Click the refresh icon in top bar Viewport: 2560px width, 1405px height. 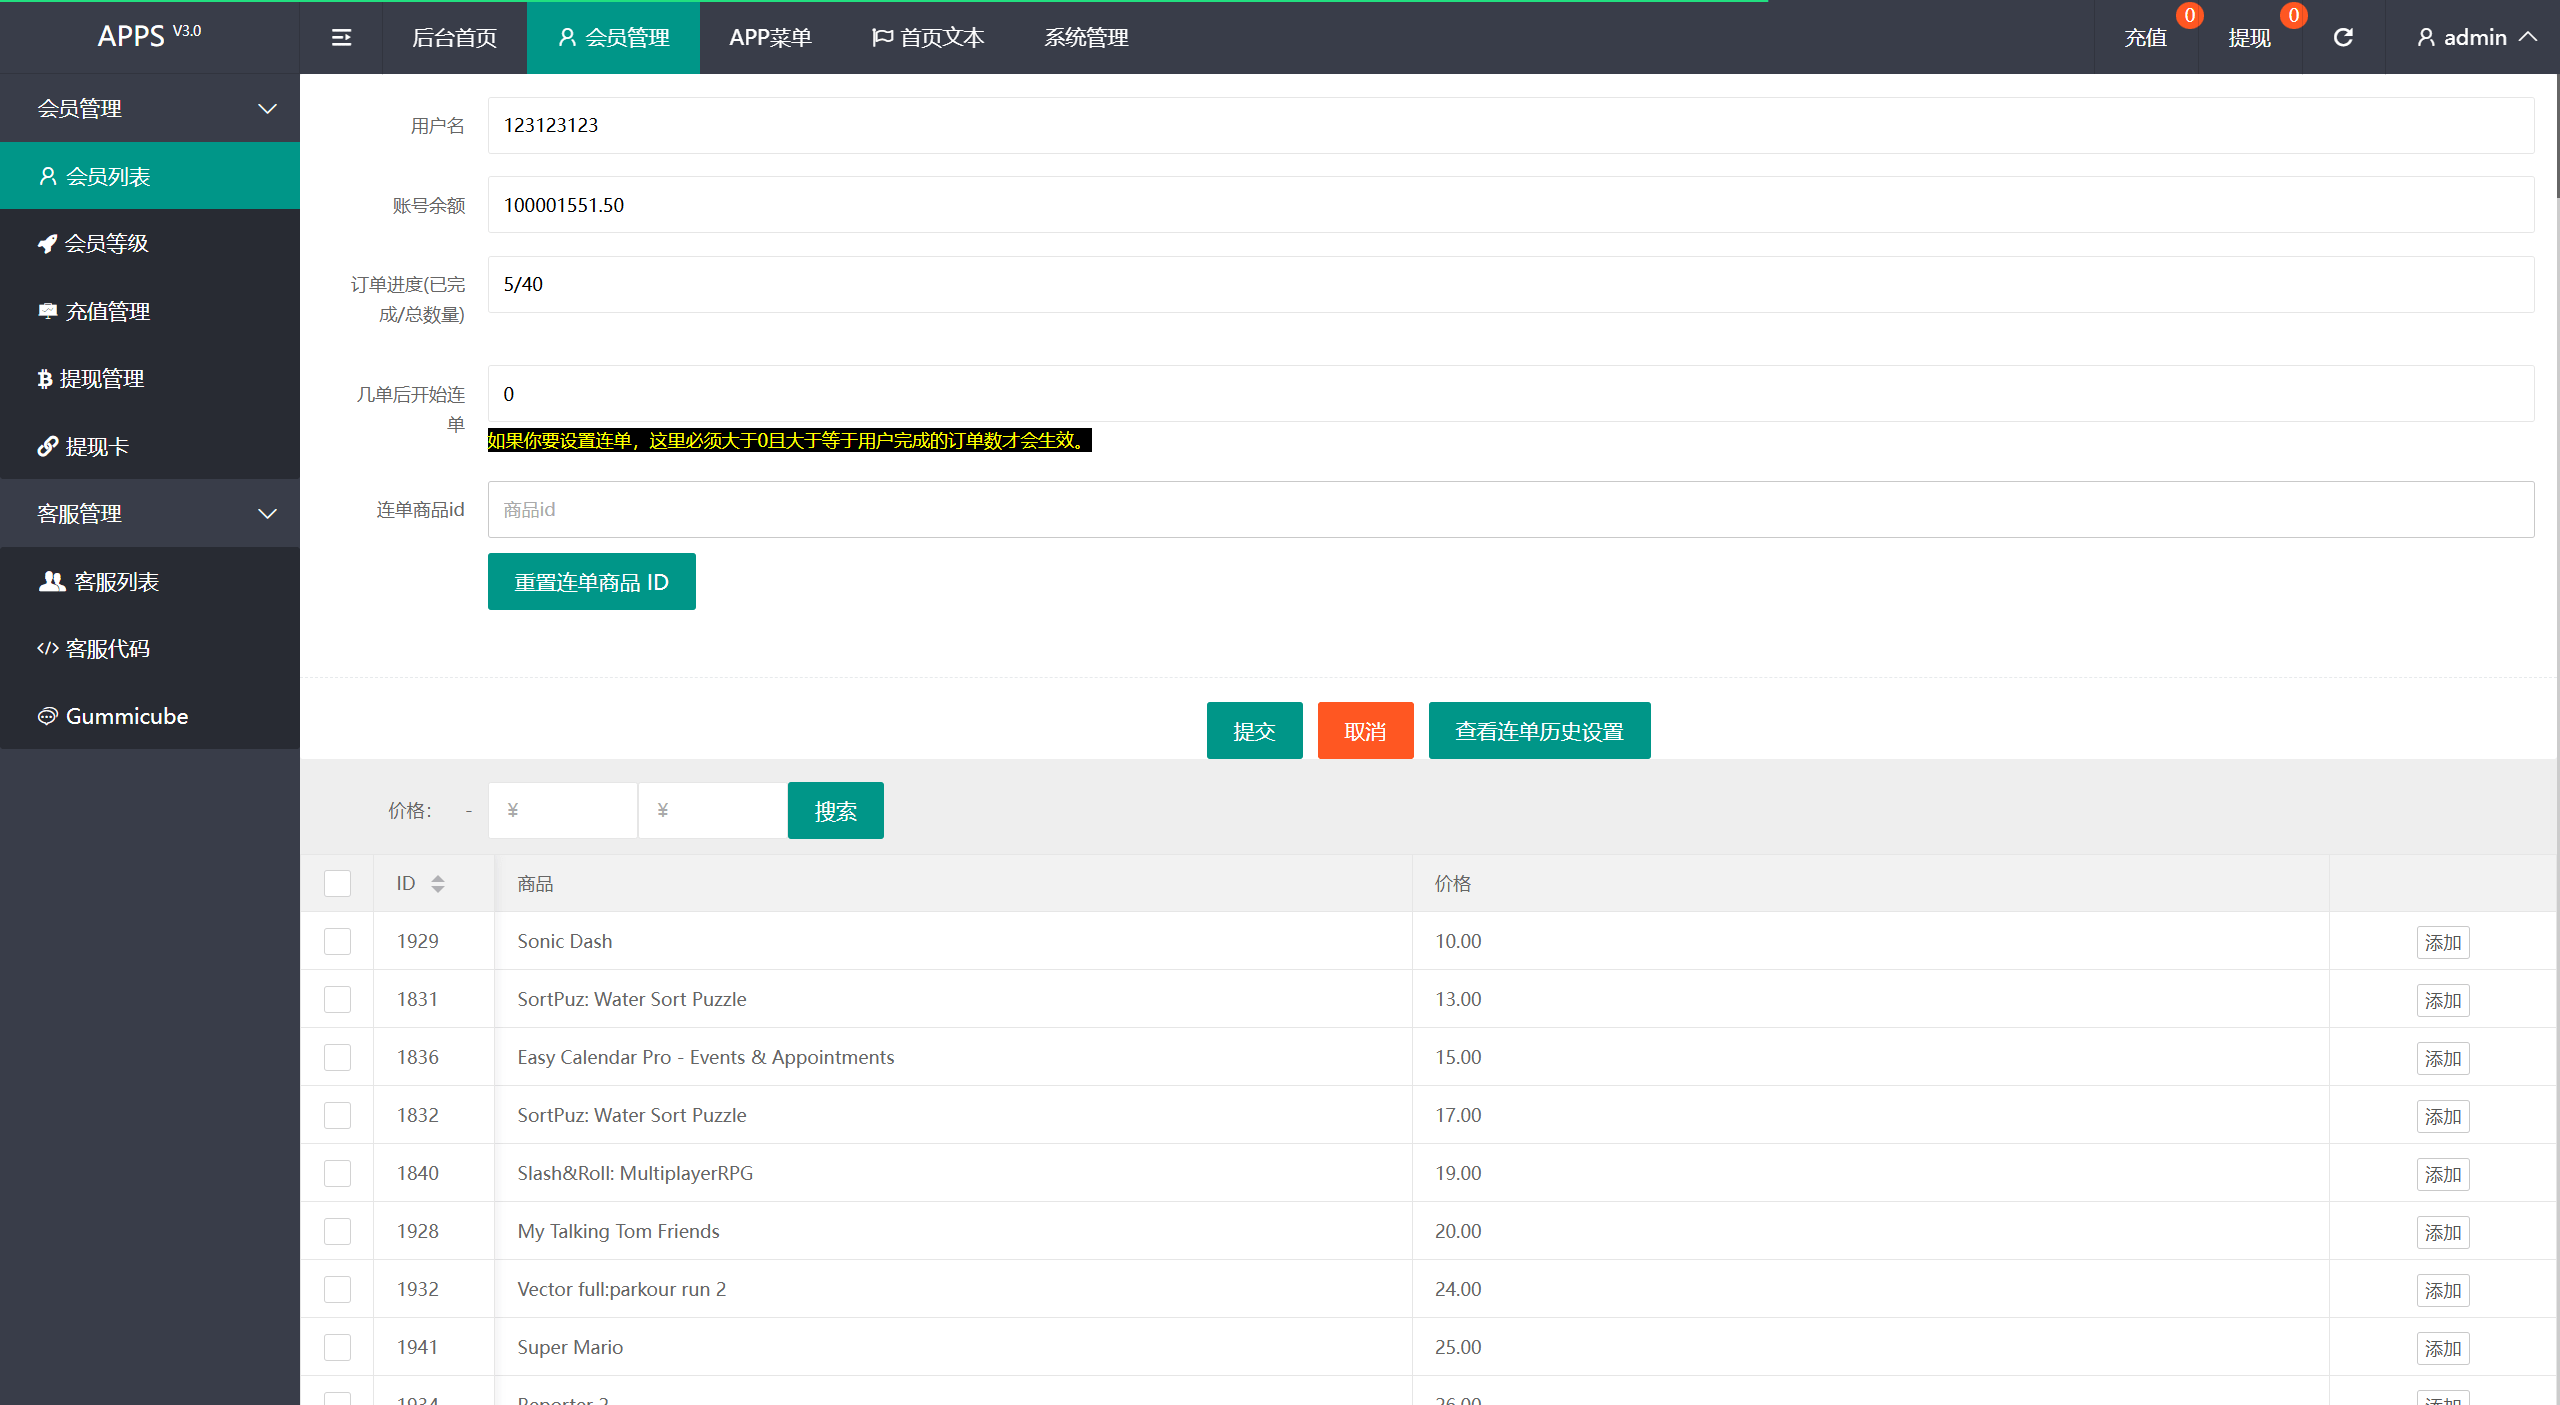(2343, 38)
